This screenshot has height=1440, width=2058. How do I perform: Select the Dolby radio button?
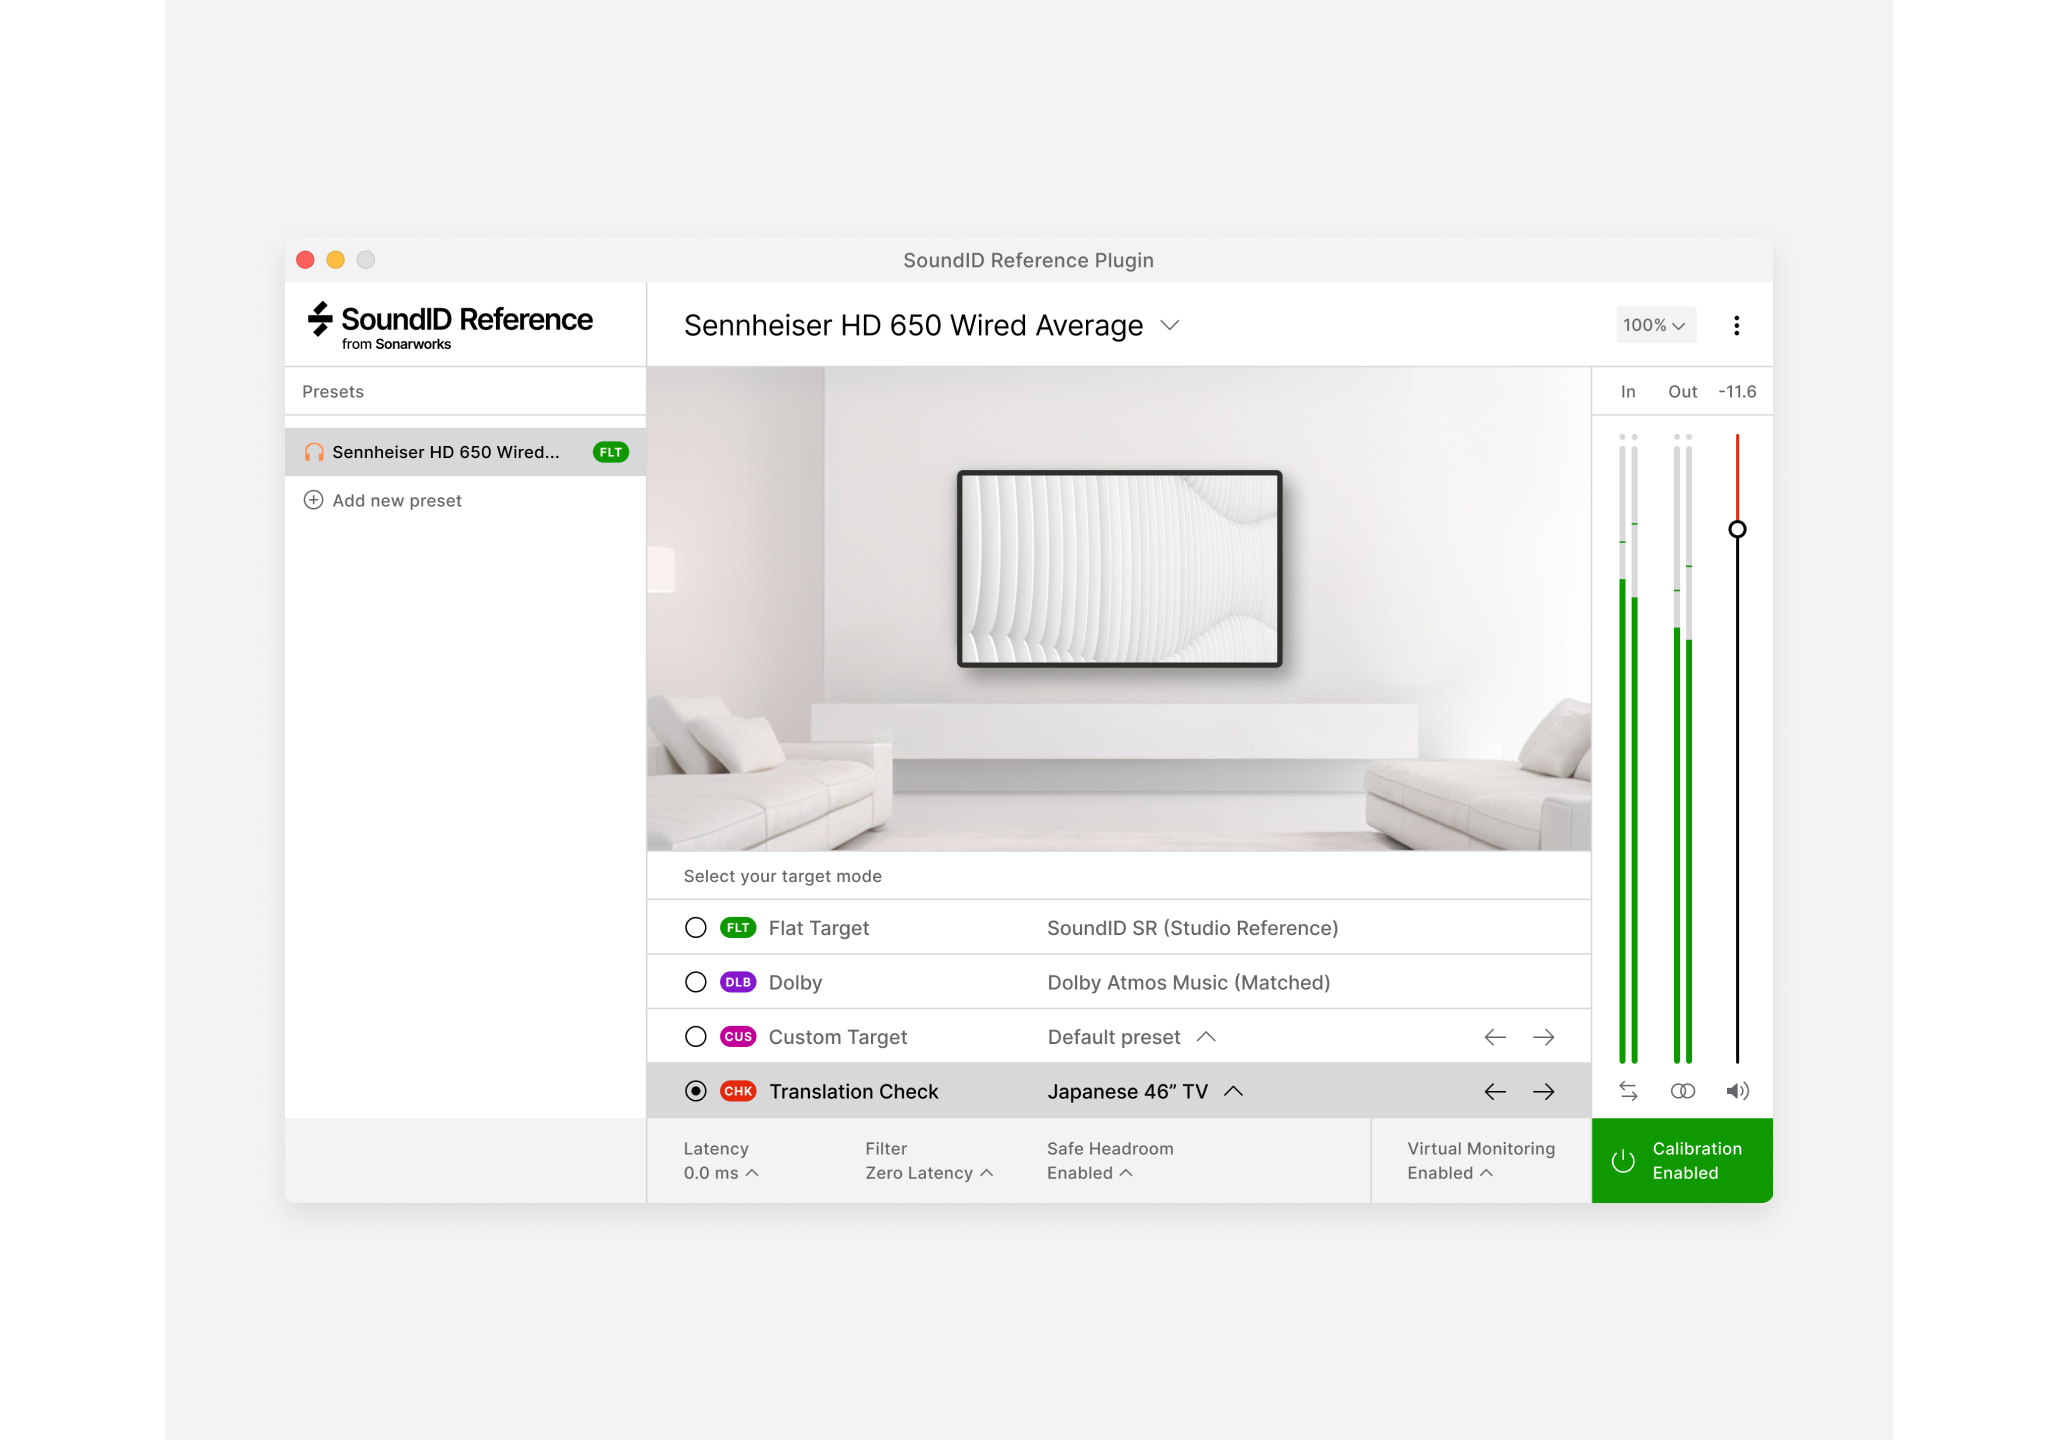(696, 982)
